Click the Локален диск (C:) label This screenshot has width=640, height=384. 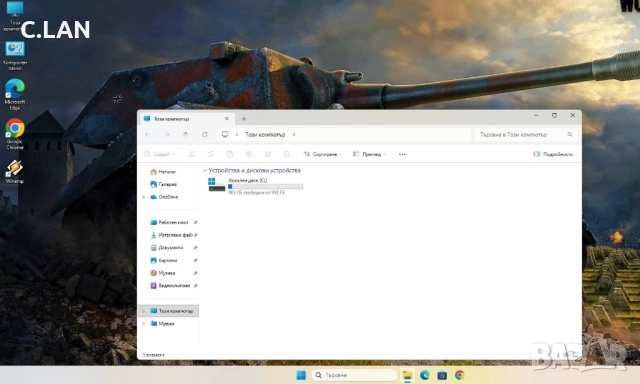point(248,180)
